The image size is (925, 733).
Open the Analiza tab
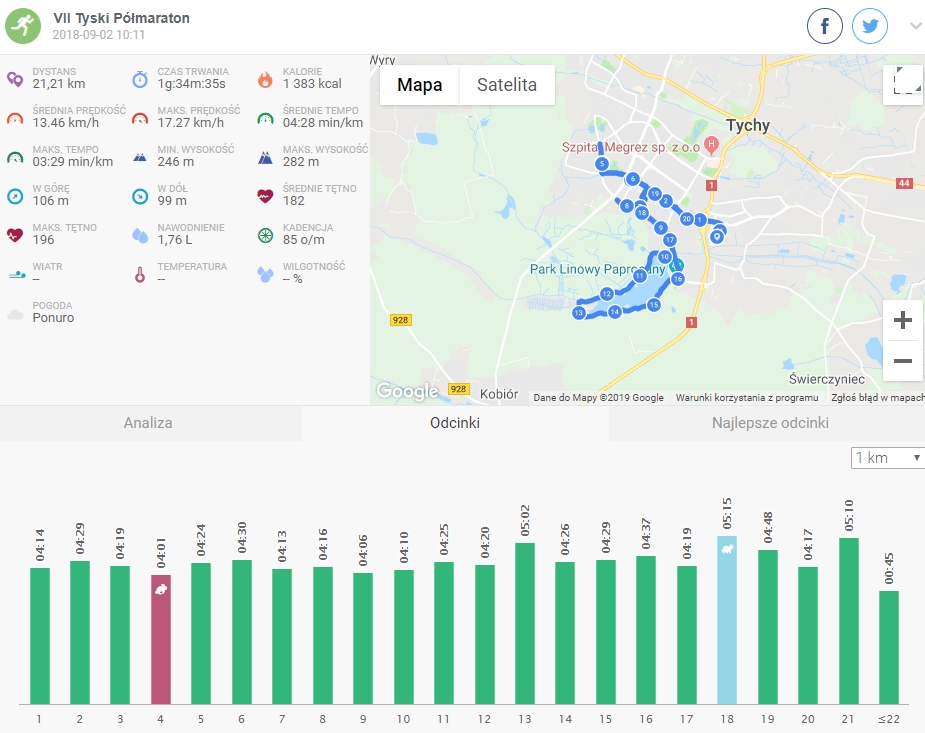[x=148, y=423]
